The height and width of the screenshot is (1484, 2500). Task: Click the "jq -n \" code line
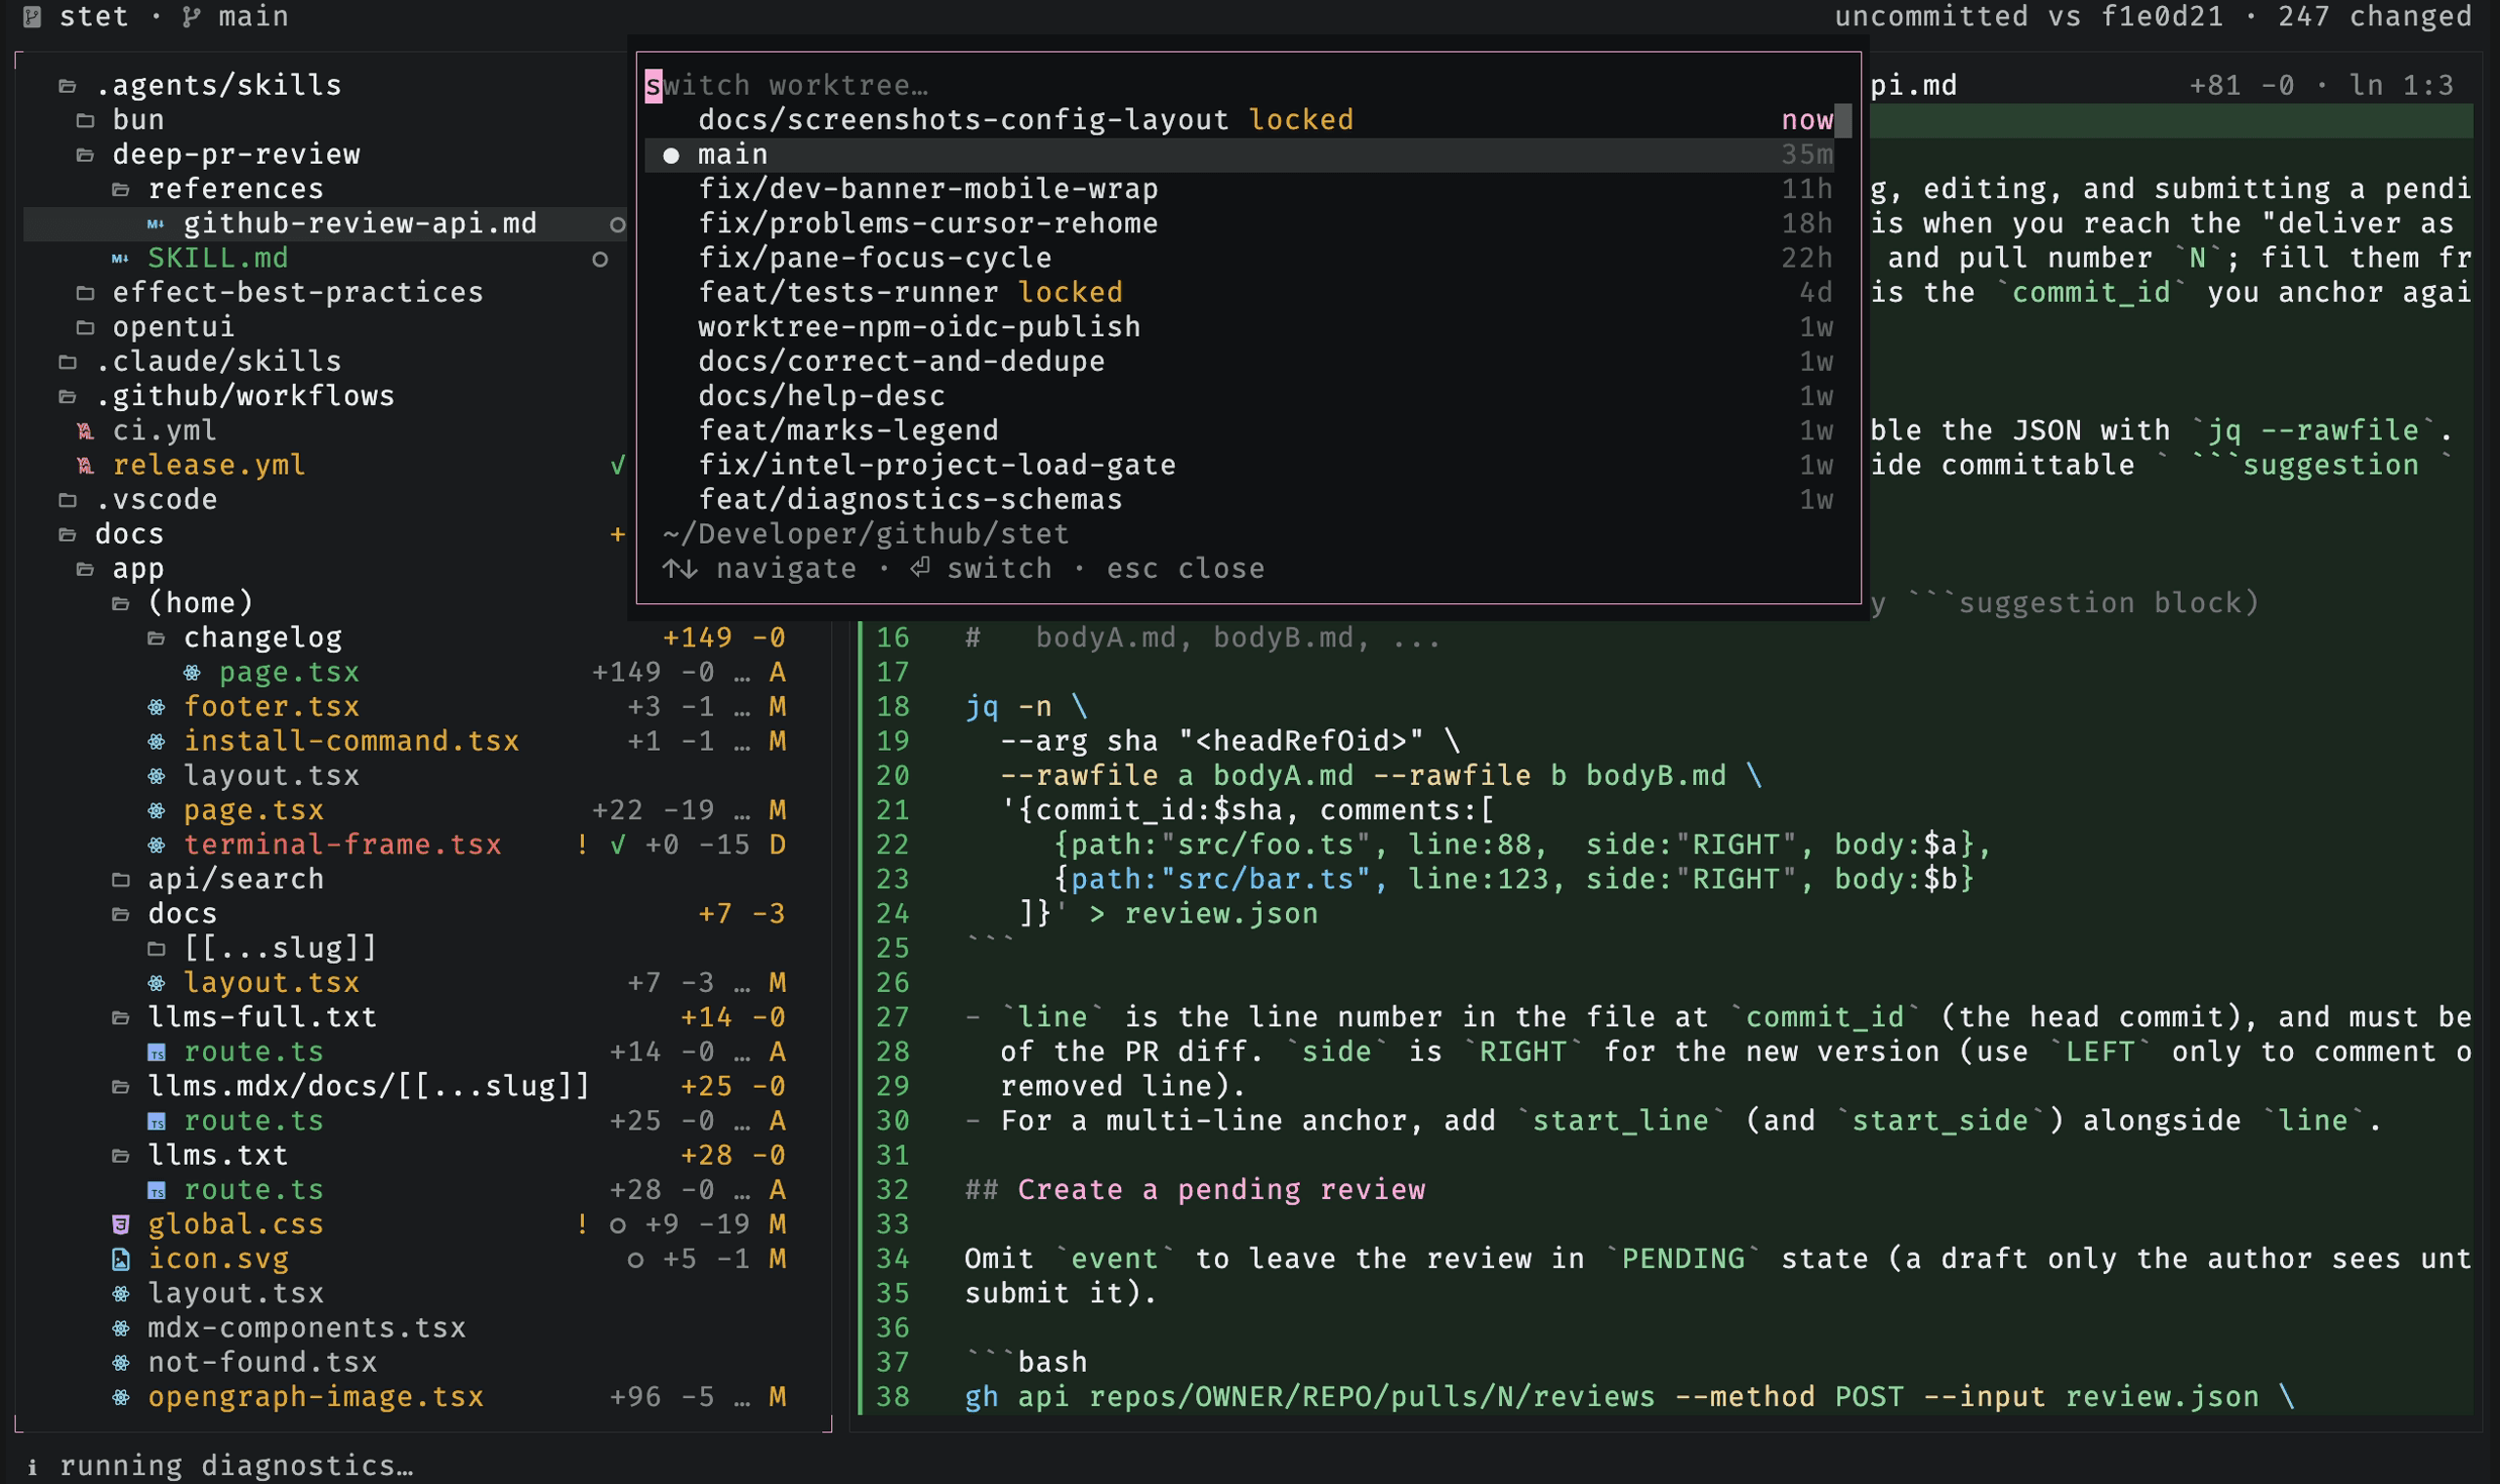click(x=1026, y=707)
